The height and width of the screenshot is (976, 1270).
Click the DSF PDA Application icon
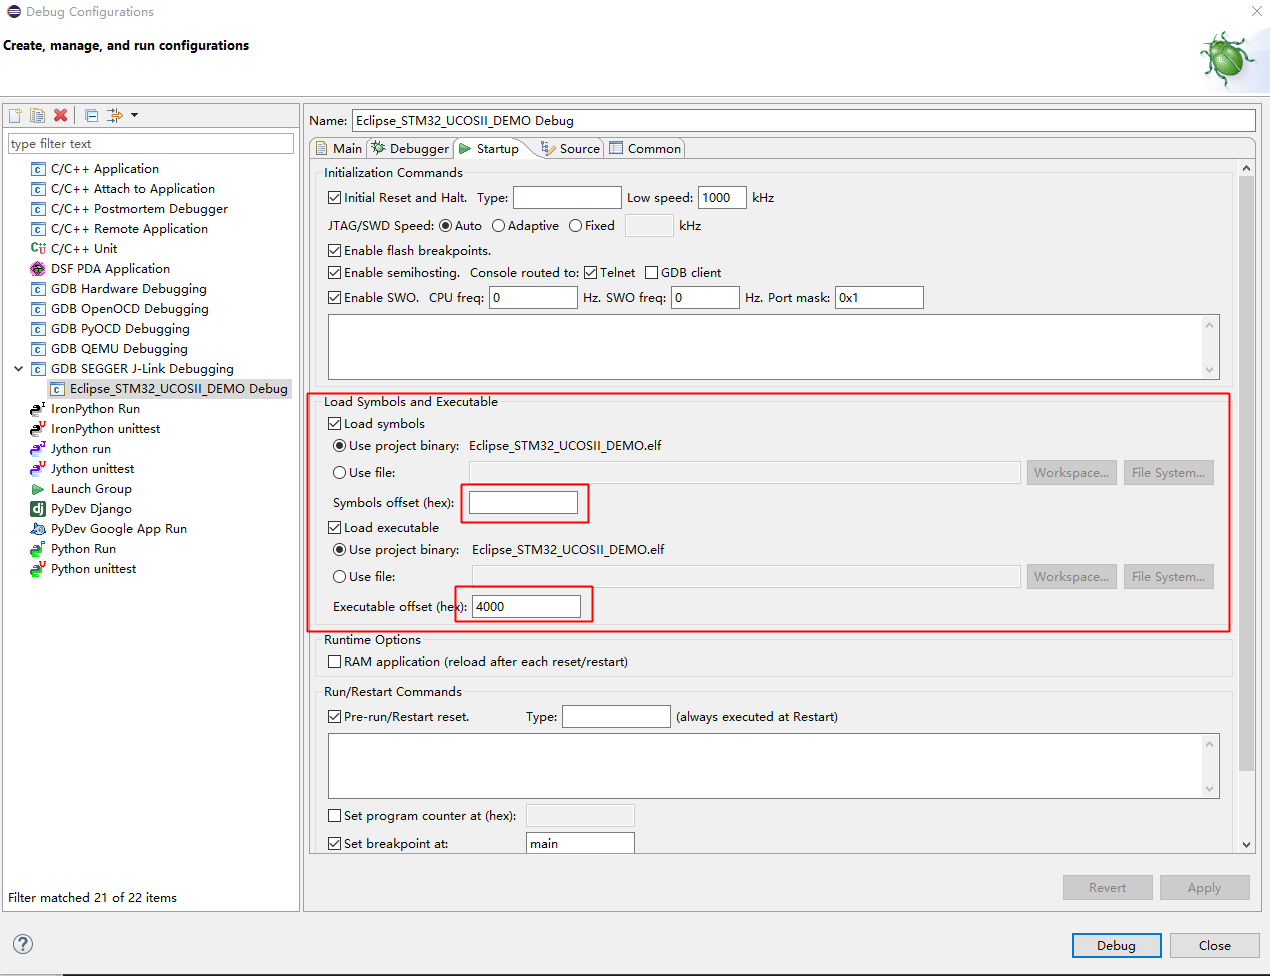click(x=38, y=269)
